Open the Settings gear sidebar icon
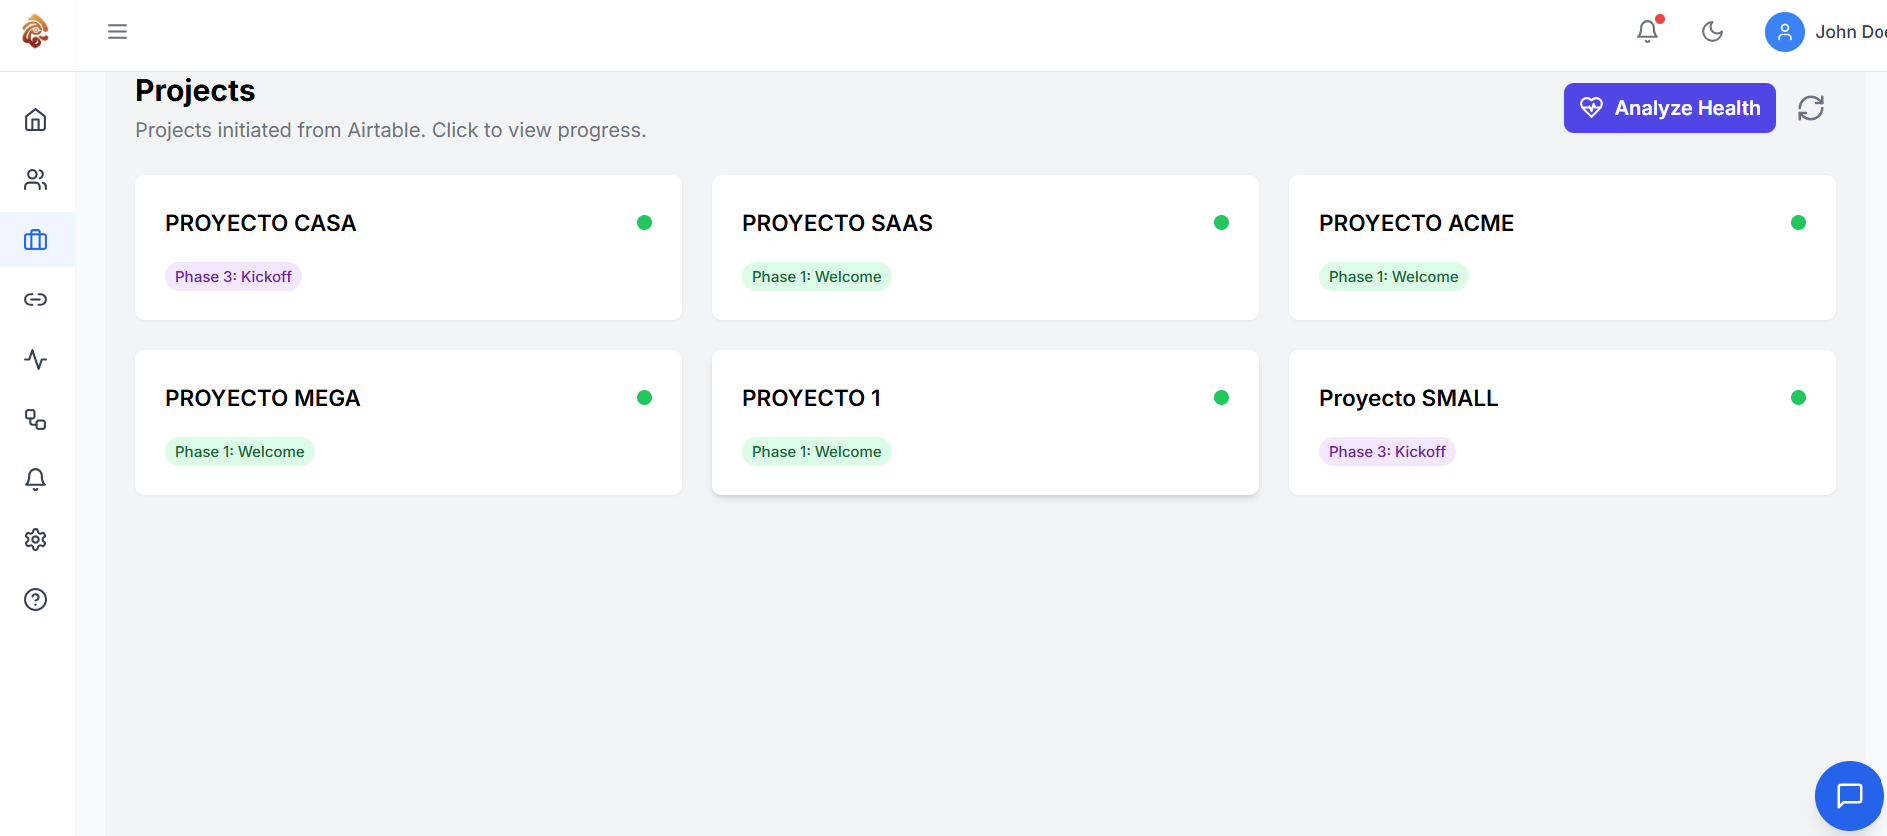Viewport: 1887px width, 836px height. [36, 540]
